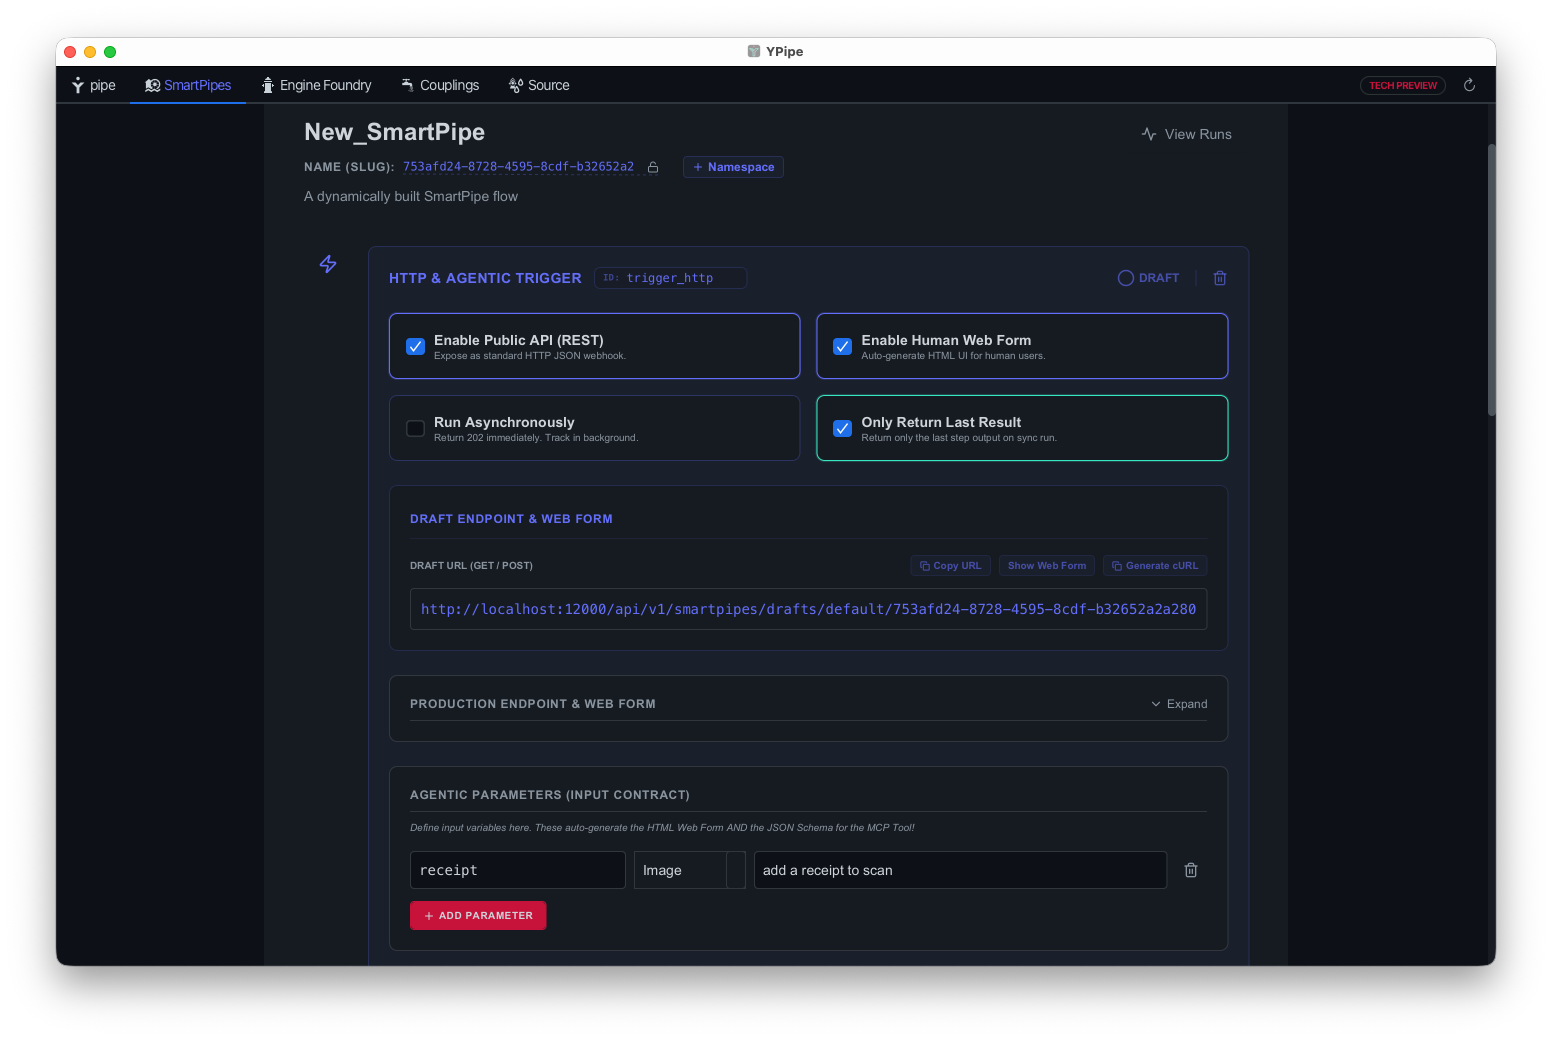1552x1040 pixels.
Task: Click the slug name link 753afd24-8728
Action: tap(518, 167)
